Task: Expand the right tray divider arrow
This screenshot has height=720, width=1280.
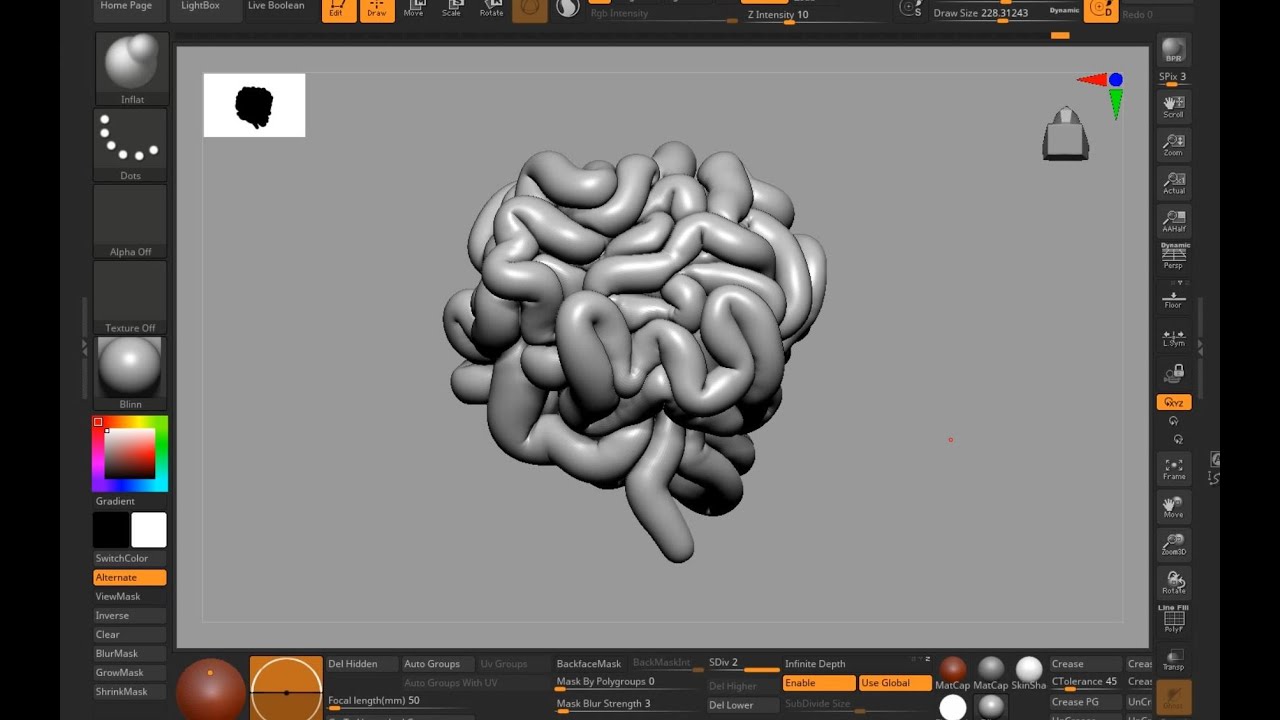Action: tap(1200, 347)
